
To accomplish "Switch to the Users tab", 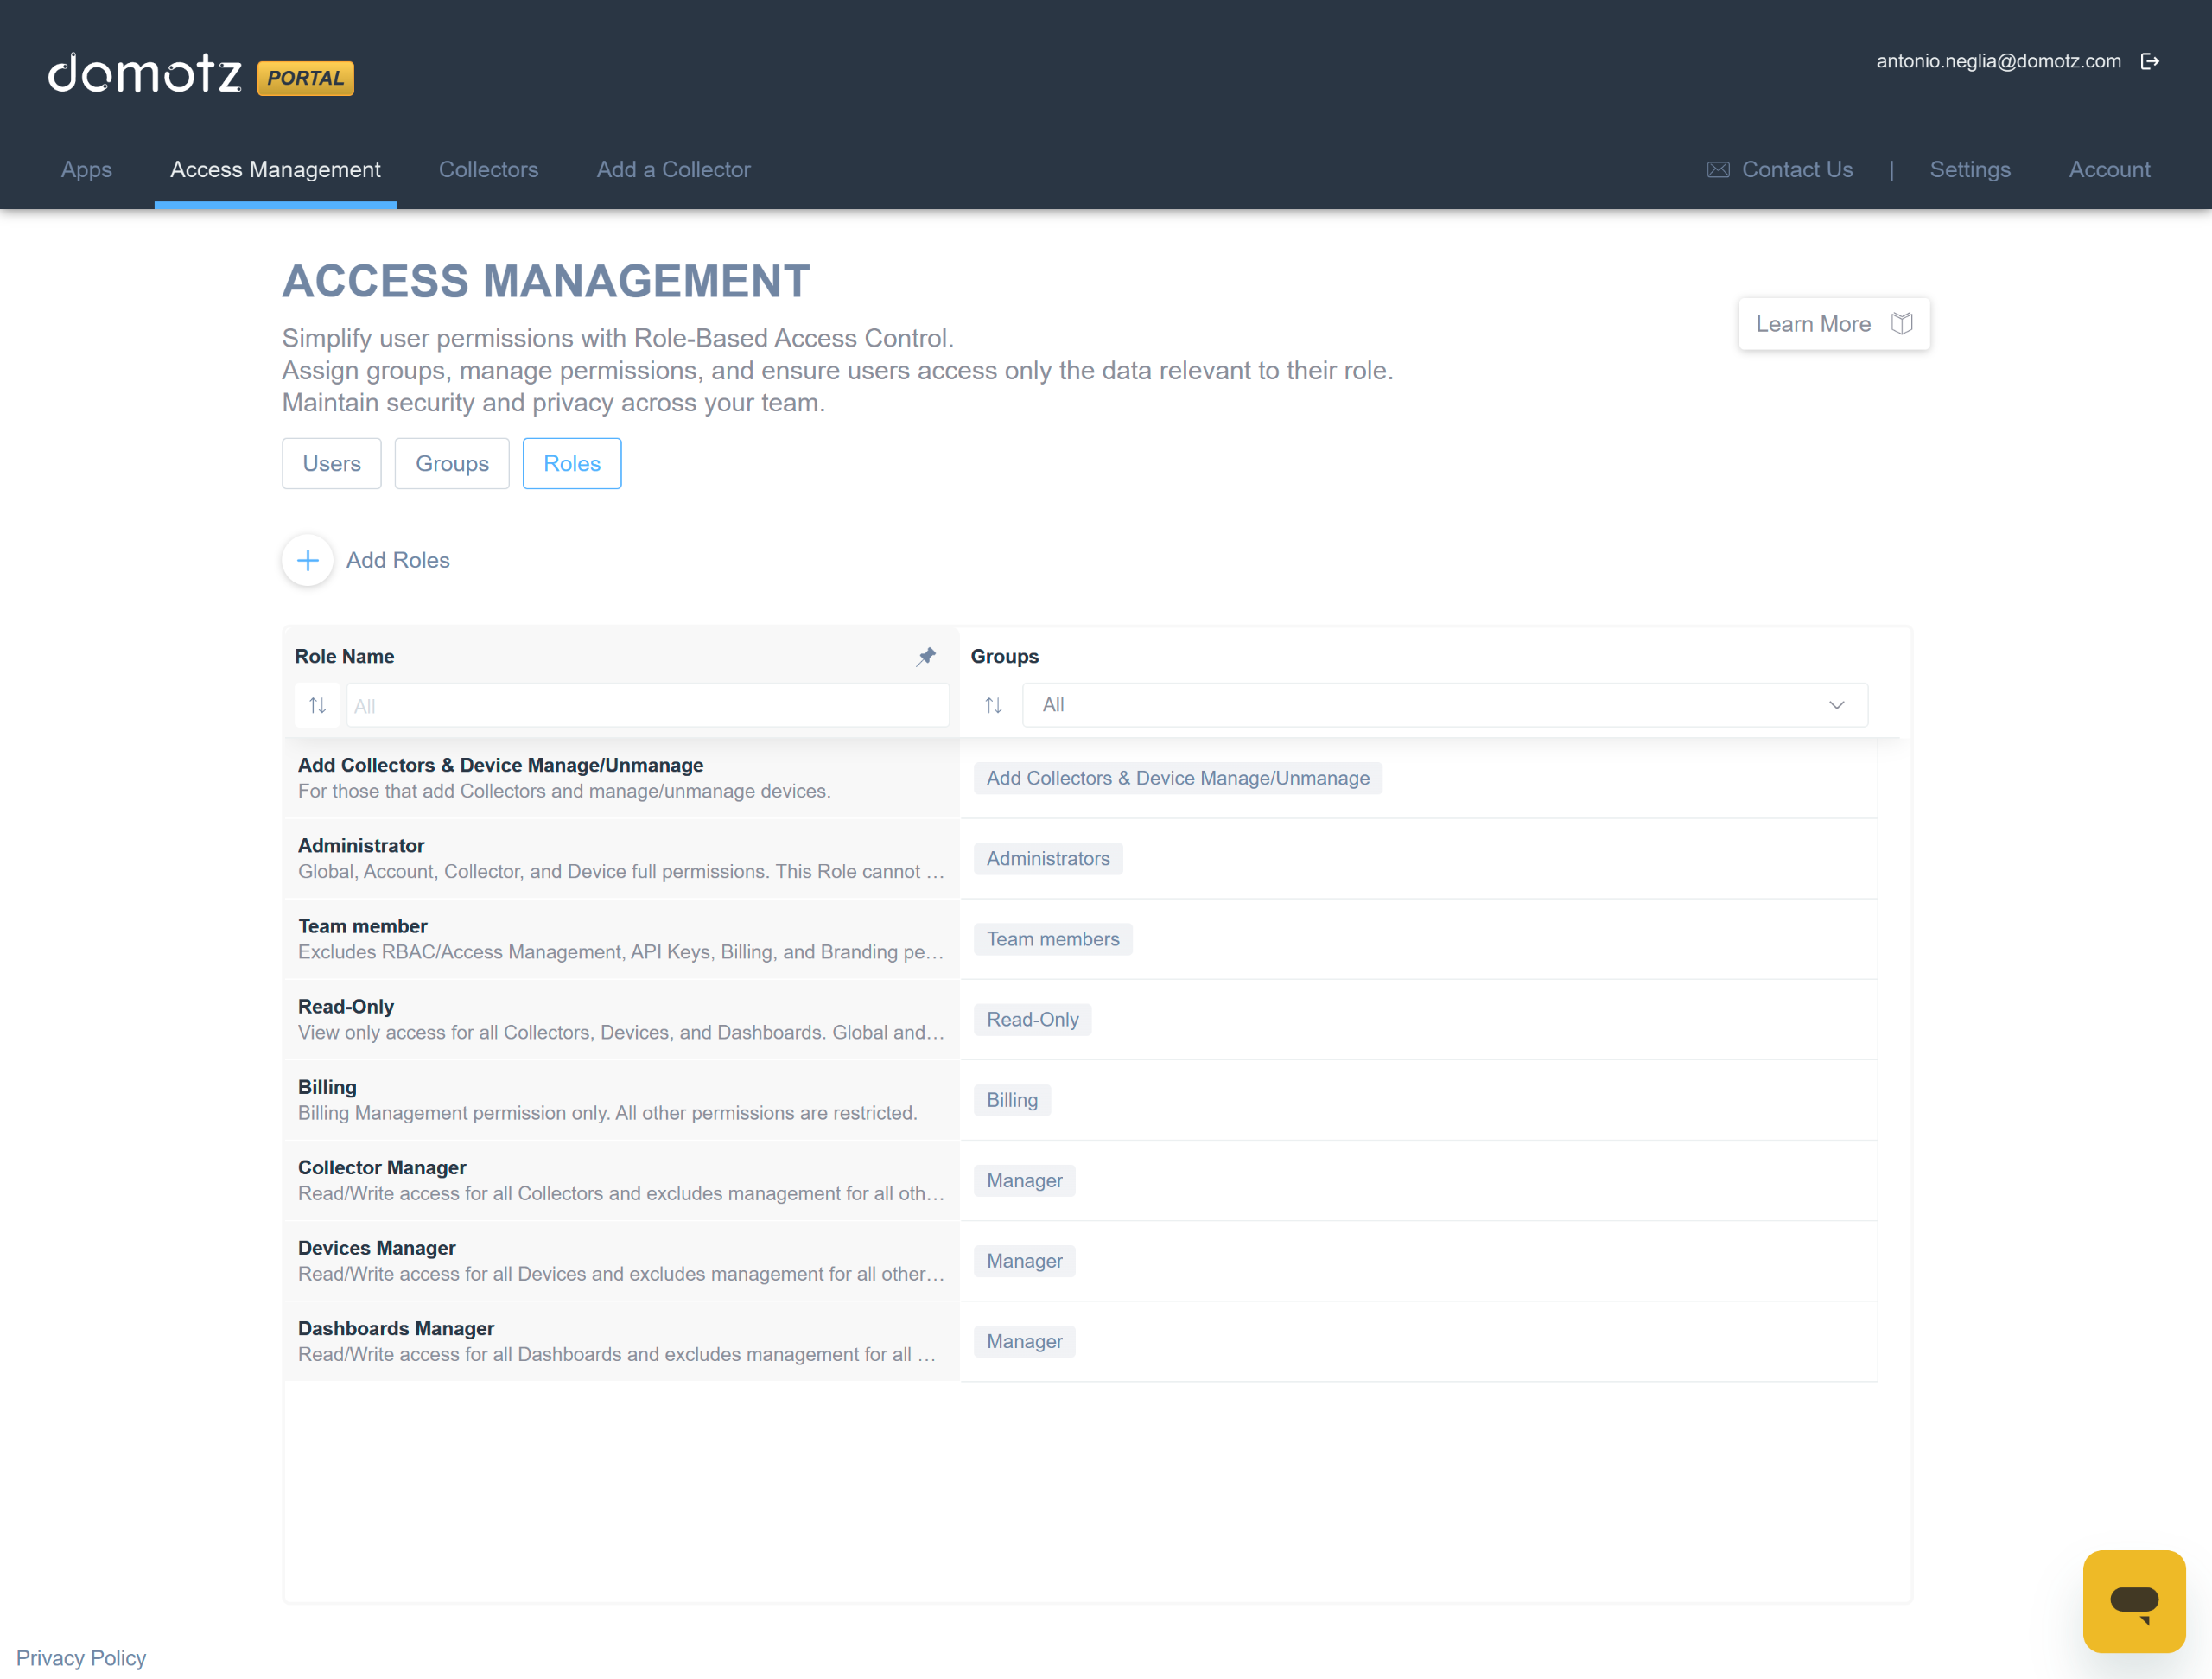I will point(331,464).
